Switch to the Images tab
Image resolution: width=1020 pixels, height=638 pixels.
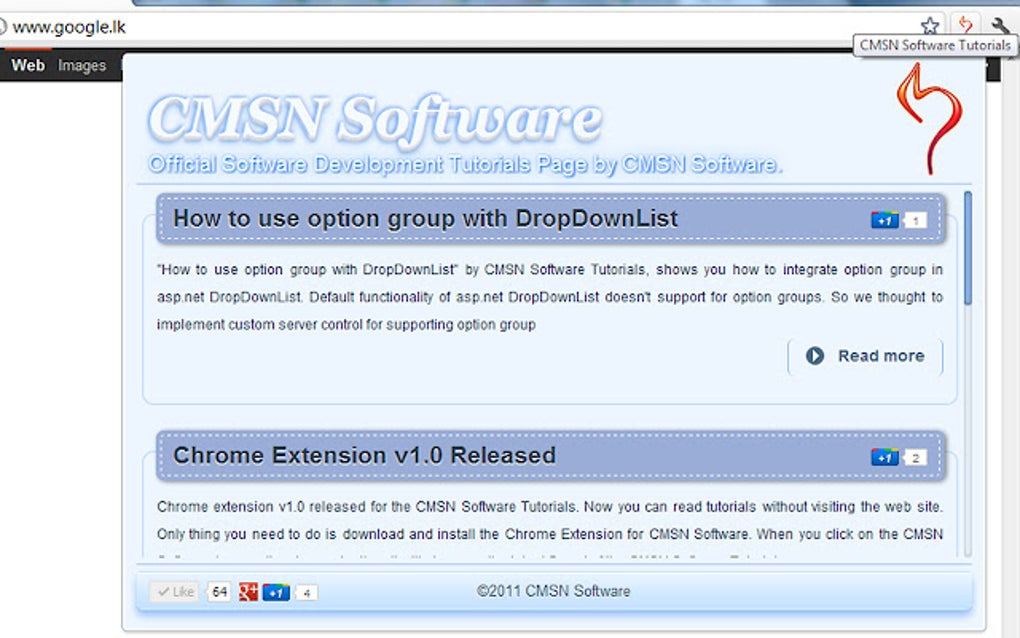coord(81,65)
